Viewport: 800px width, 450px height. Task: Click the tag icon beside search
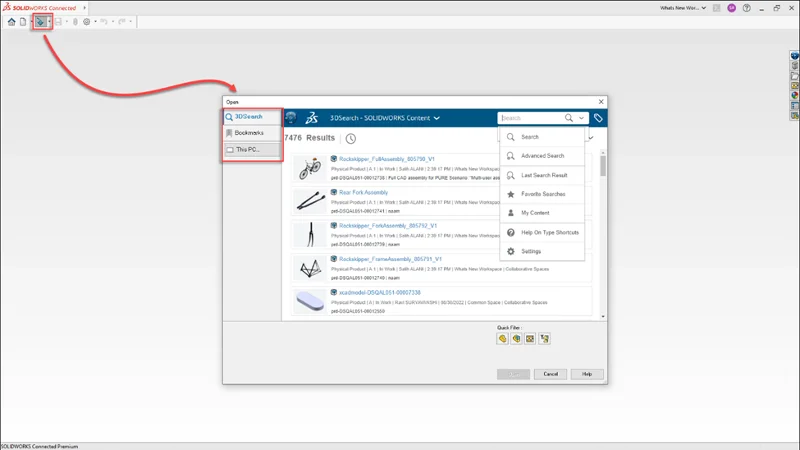point(598,118)
